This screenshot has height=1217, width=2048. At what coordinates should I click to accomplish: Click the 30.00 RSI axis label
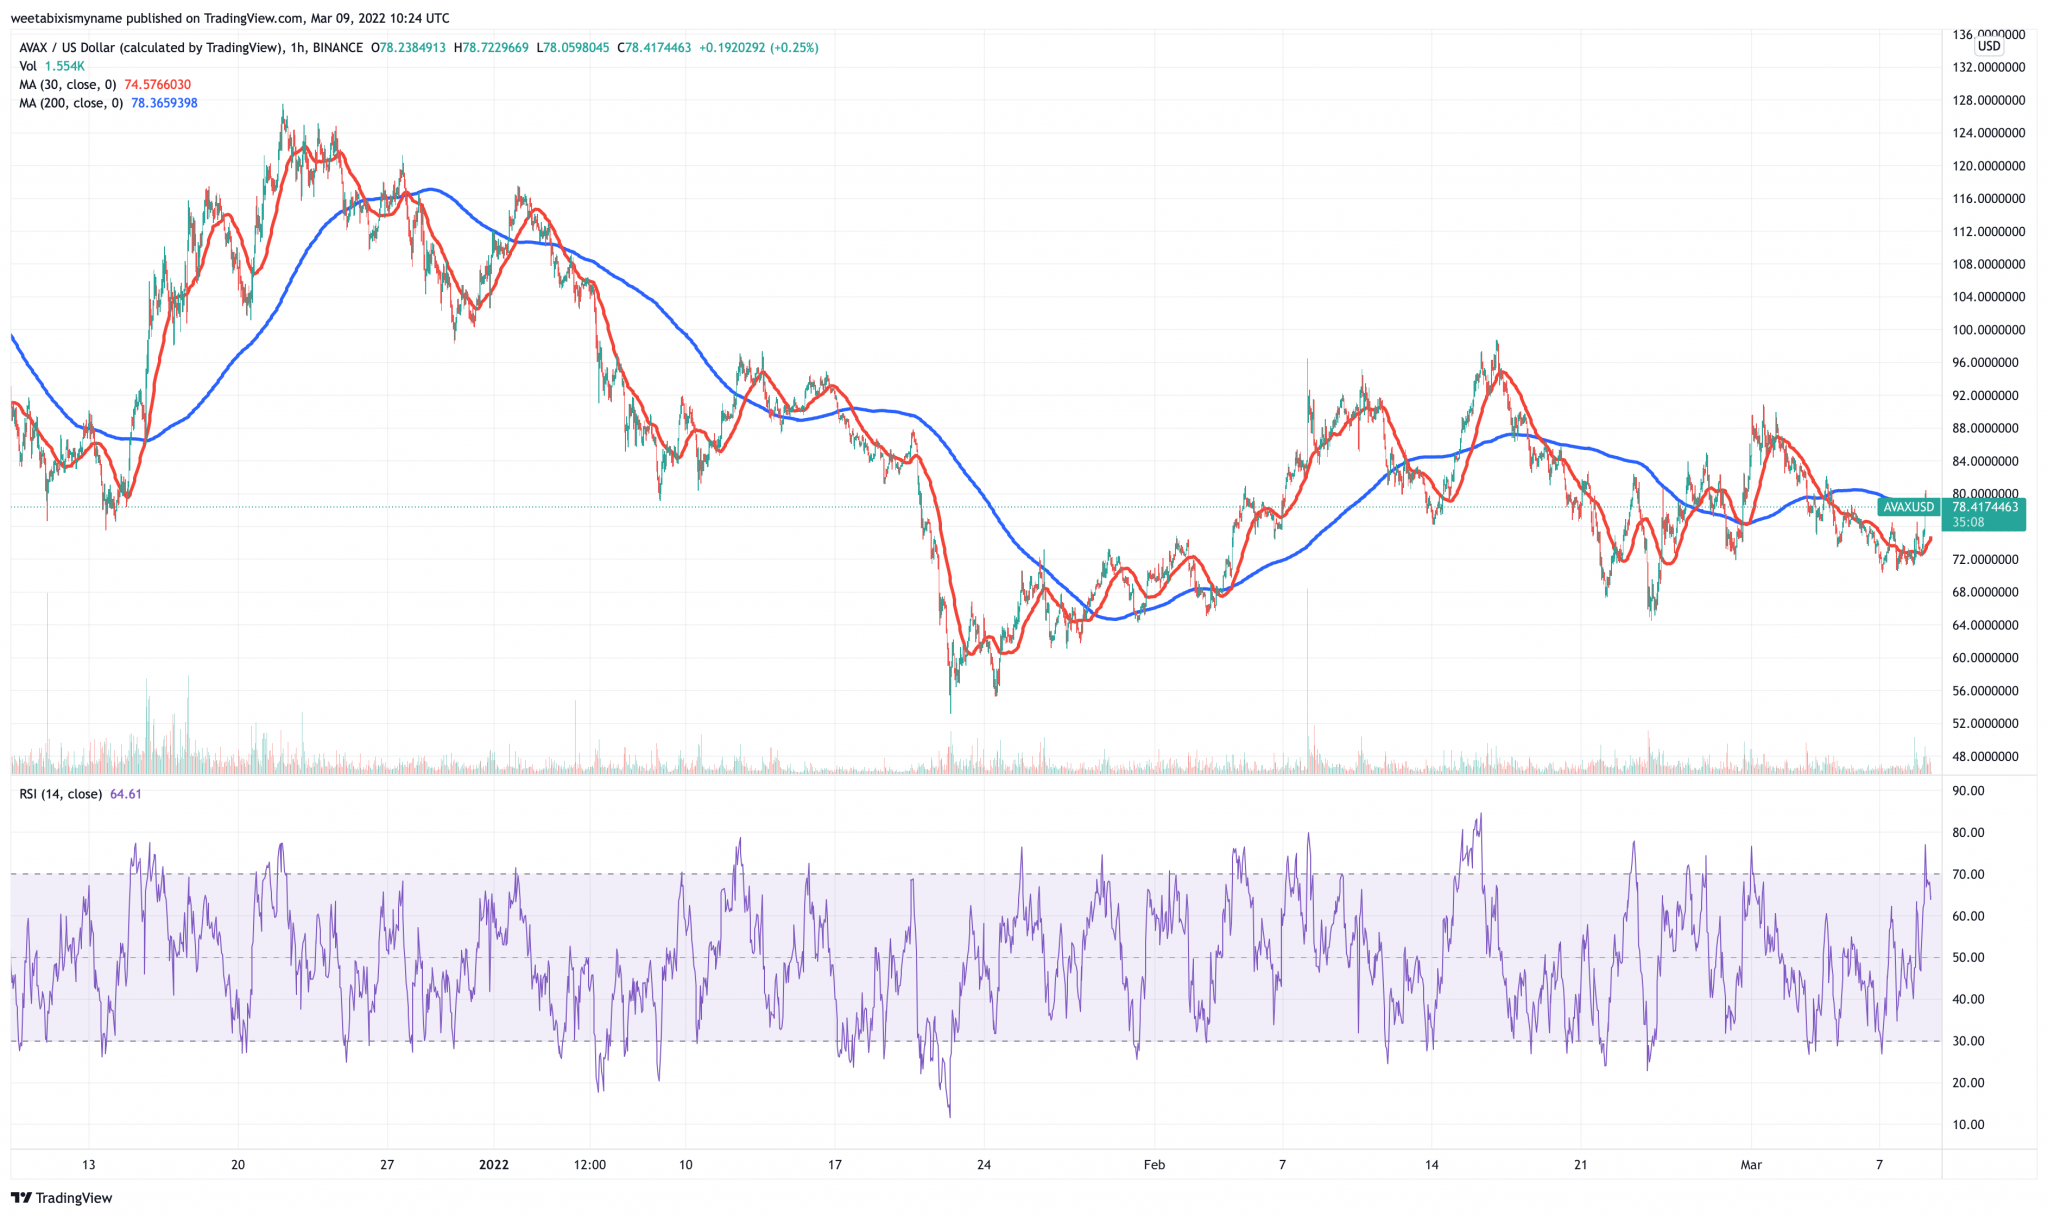(x=1969, y=1041)
